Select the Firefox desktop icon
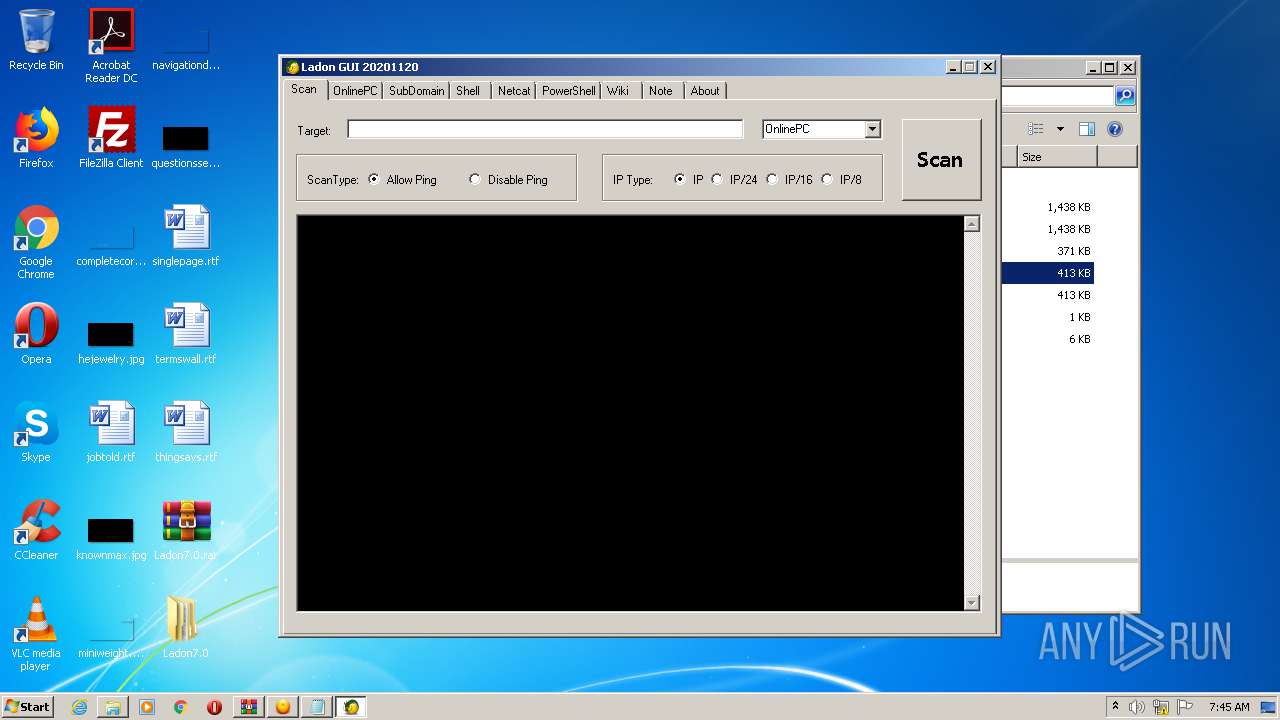The height and width of the screenshot is (720, 1280). 36,138
